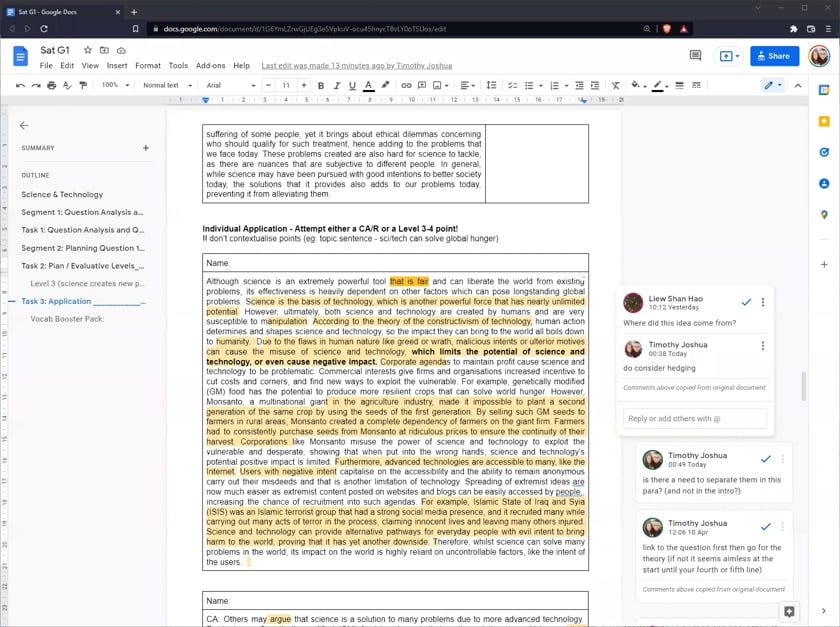
Task: Resolve Liew Shan Hao's comment with checkmark
Action: (x=746, y=301)
